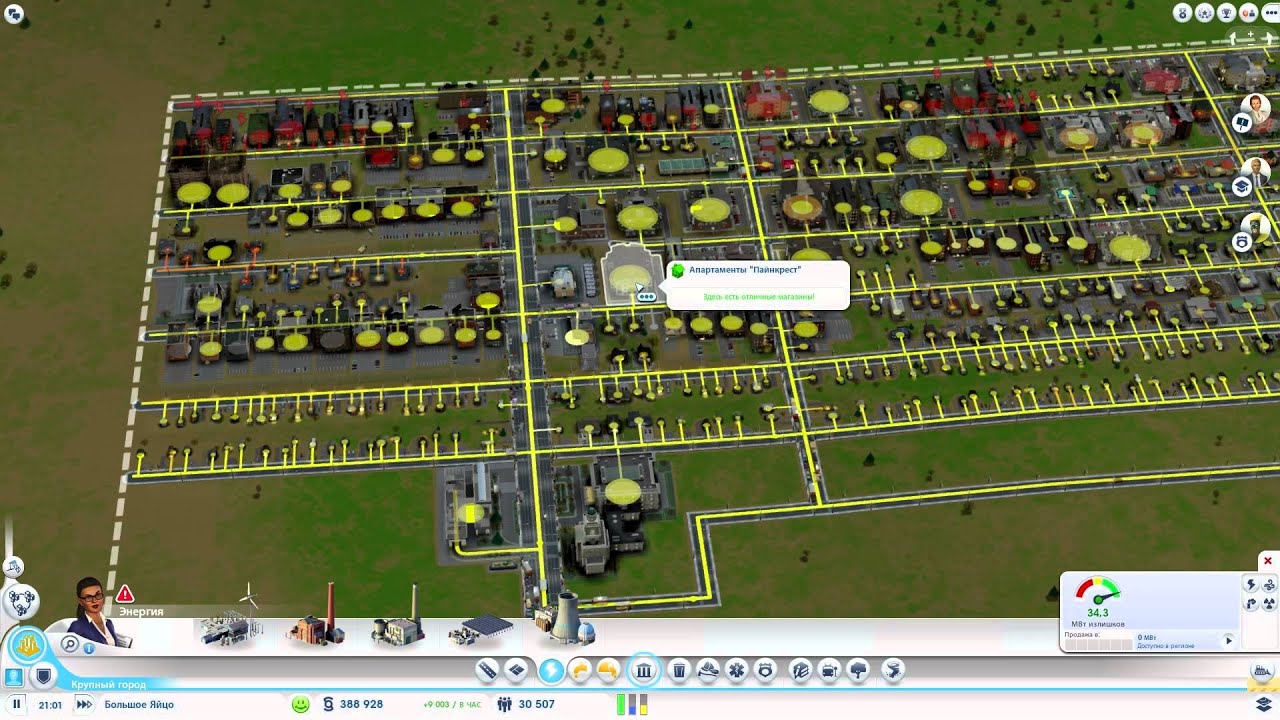1280x720 pixels.
Task: Open the Education menu
Action: (x=800, y=670)
